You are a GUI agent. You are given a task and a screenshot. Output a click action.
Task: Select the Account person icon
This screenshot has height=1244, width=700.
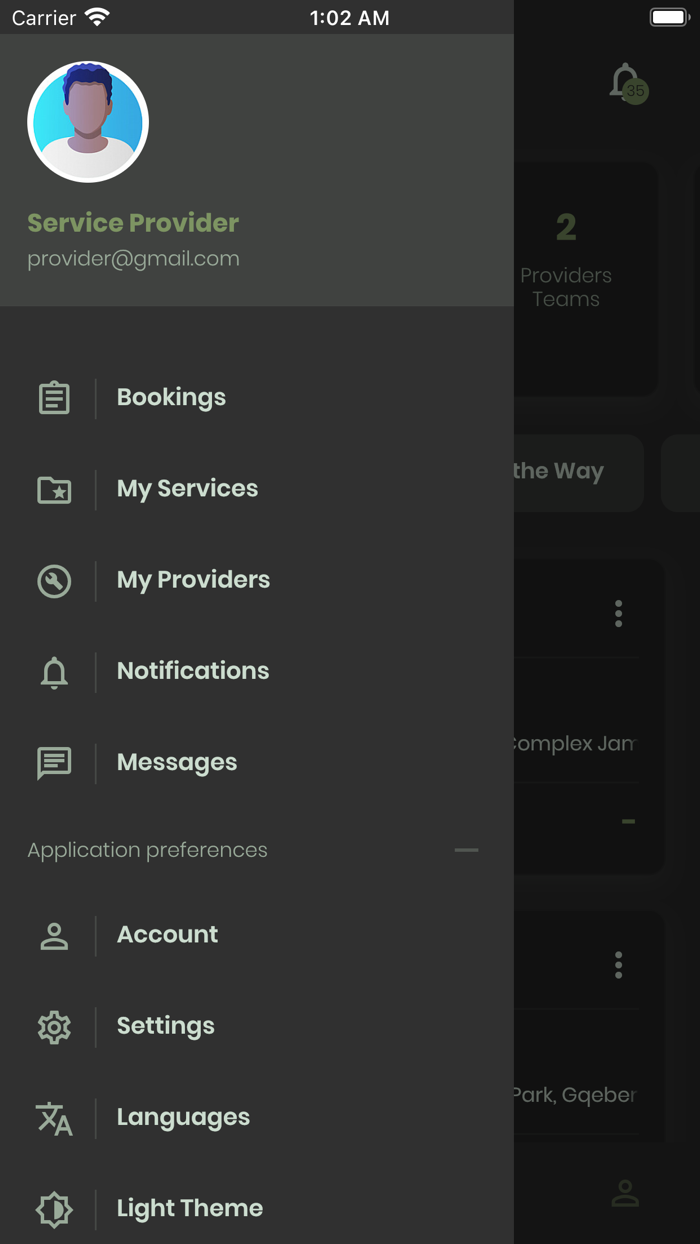coord(53,934)
